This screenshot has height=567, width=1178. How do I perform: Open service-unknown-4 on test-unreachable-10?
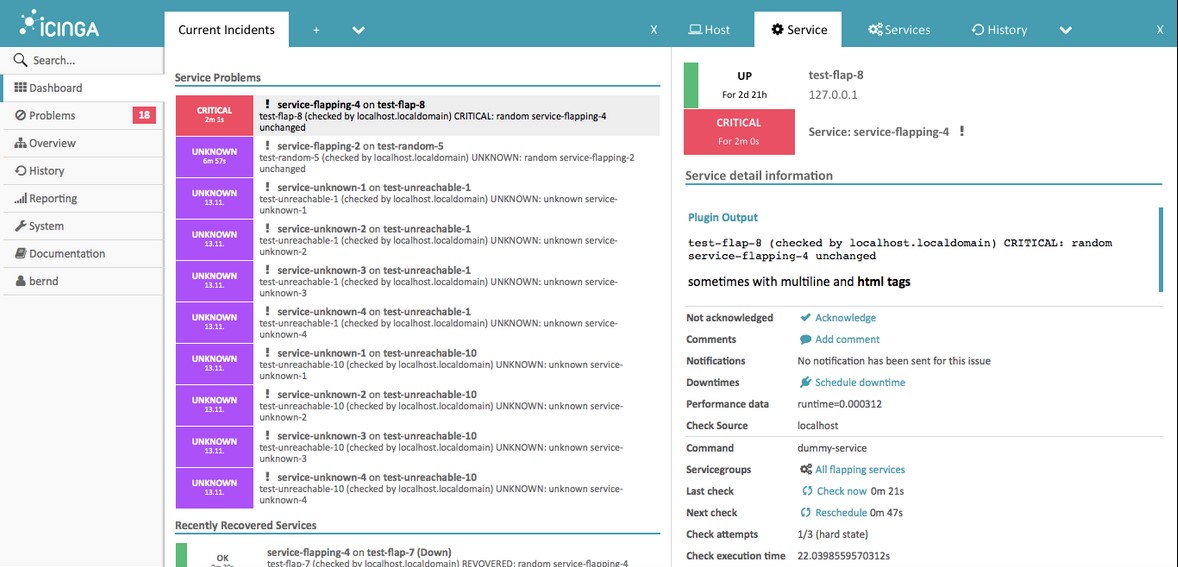[x=377, y=477]
